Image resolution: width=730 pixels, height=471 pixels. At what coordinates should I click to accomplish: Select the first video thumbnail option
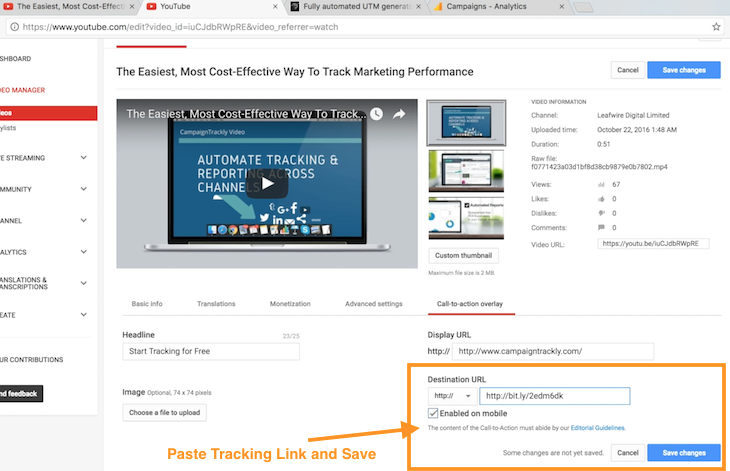coord(466,123)
